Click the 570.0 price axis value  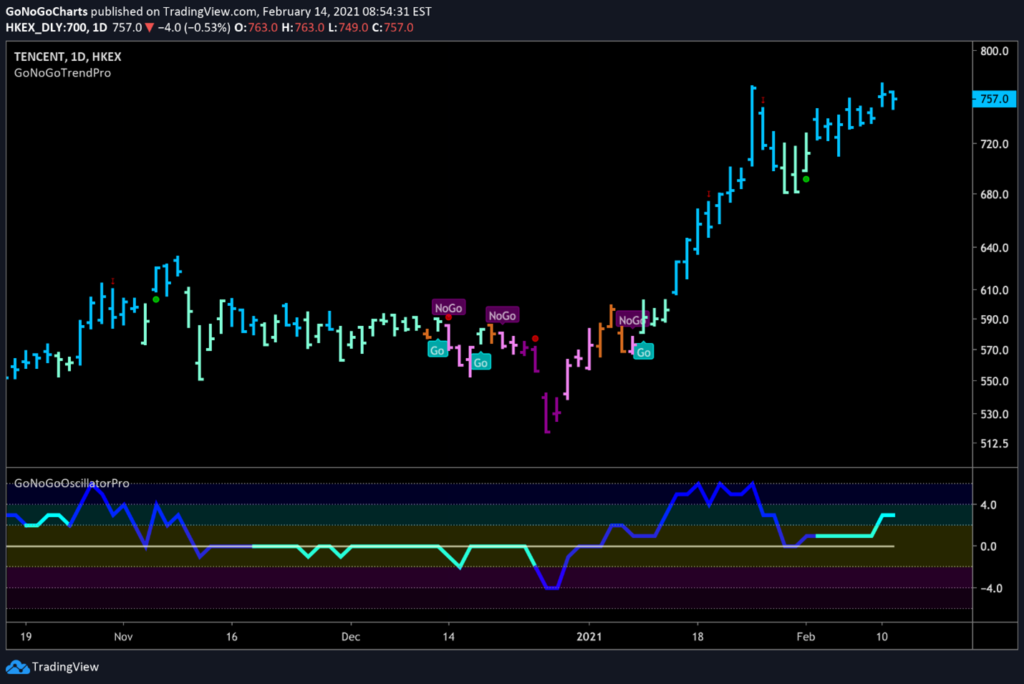tap(995, 350)
